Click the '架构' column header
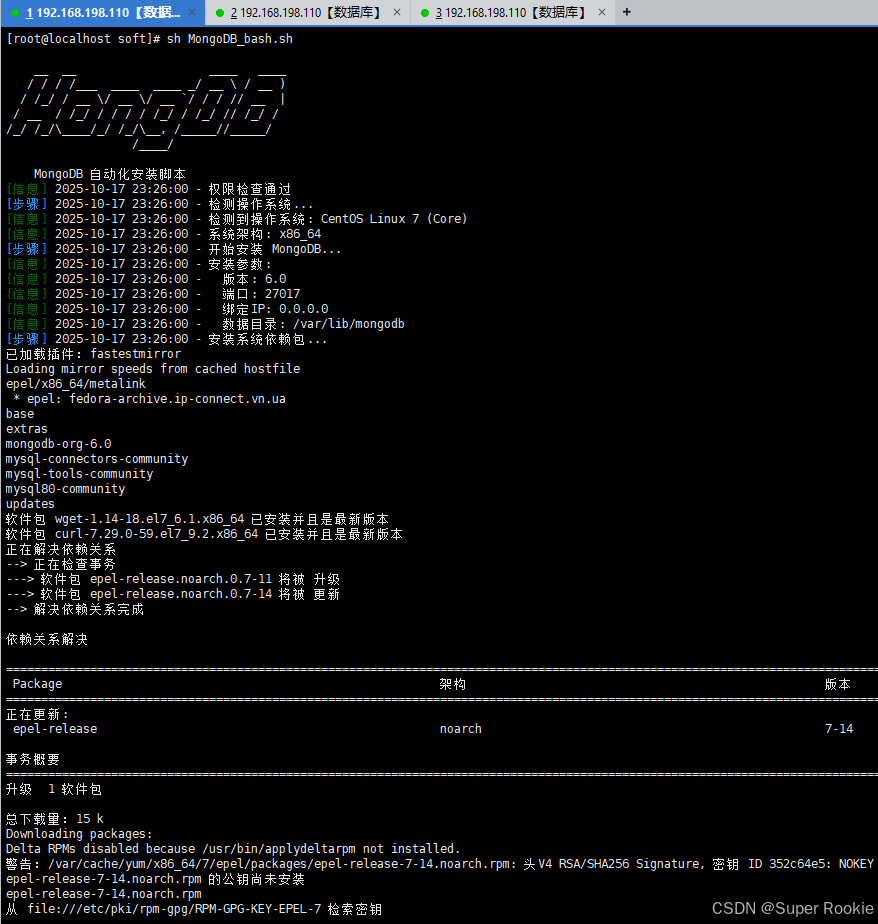Image resolution: width=878 pixels, height=924 pixels. pyautogui.click(x=453, y=684)
